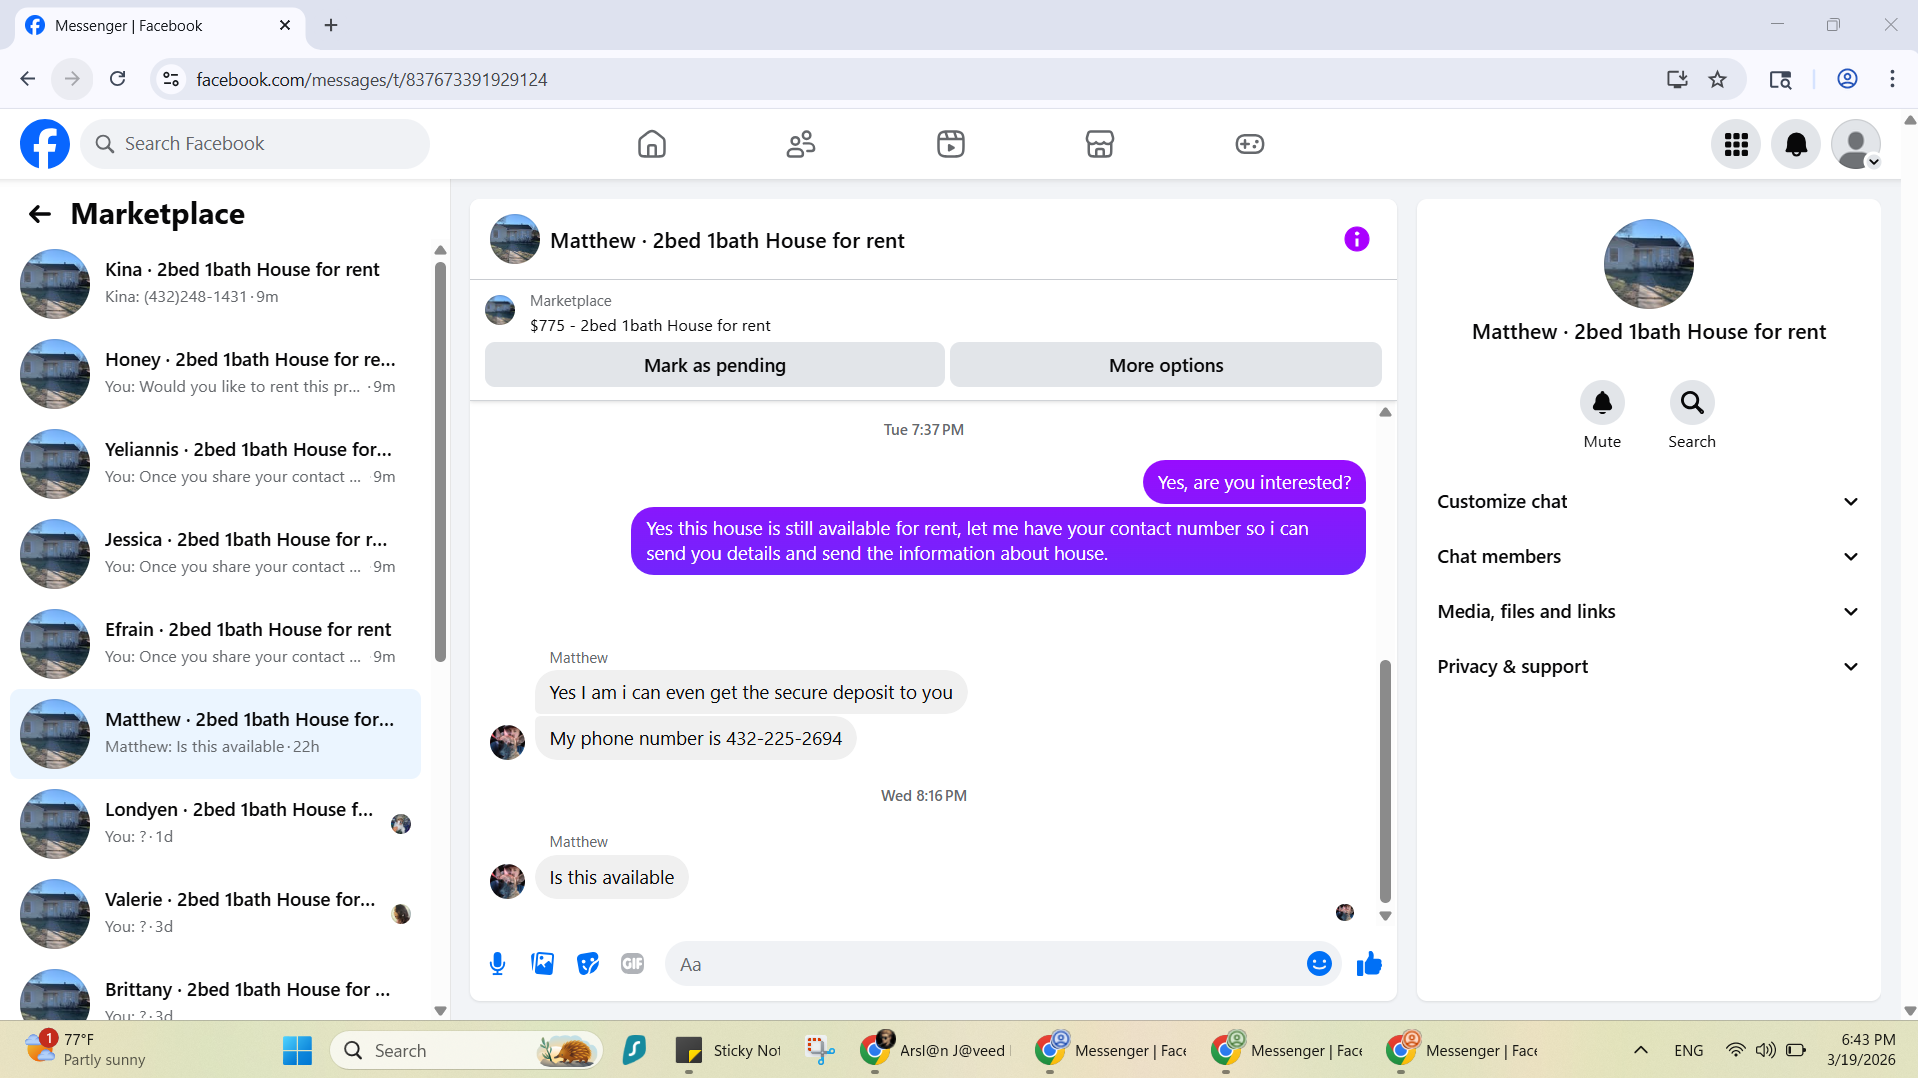The image size is (1918, 1078).
Task: Expand Chat members section
Action: pyautogui.click(x=1648, y=556)
